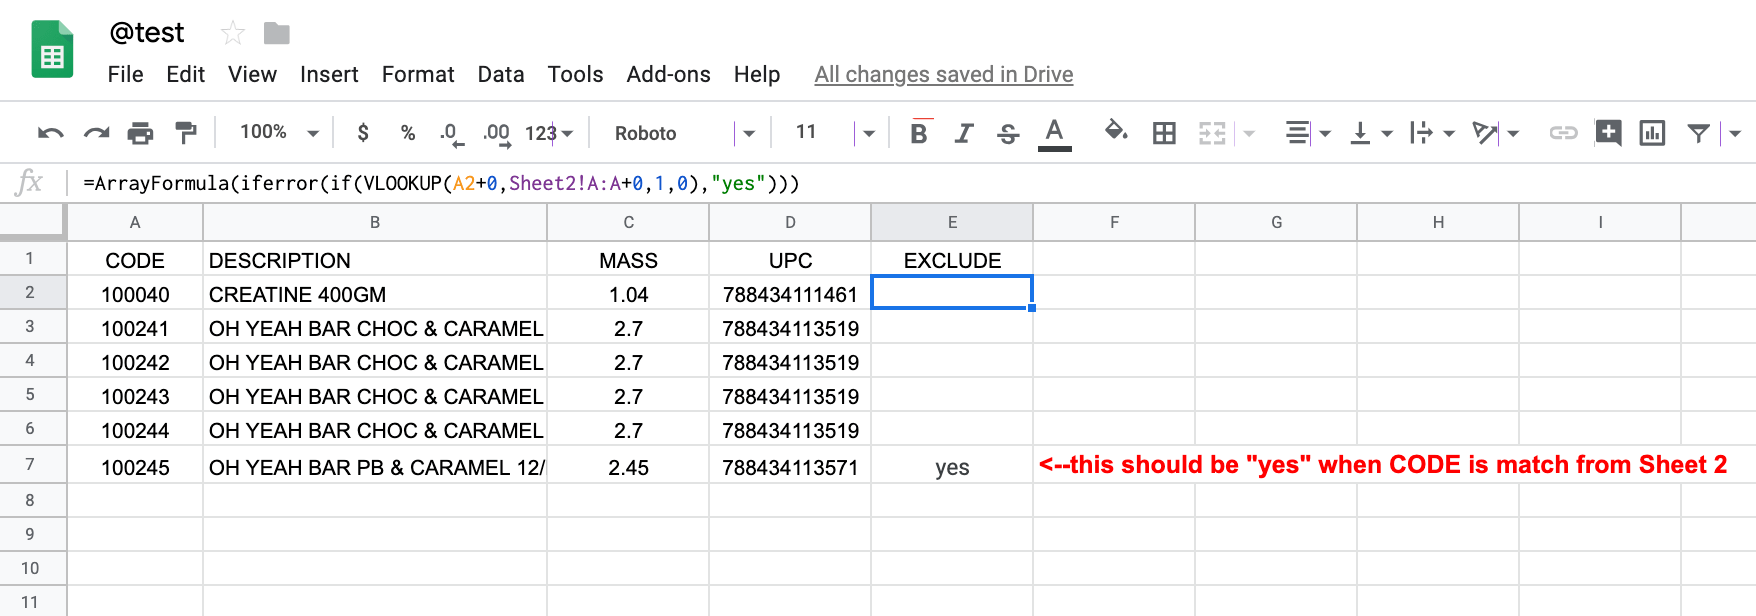Select column A header
The image size is (1756, 616).
click(135, 222)
